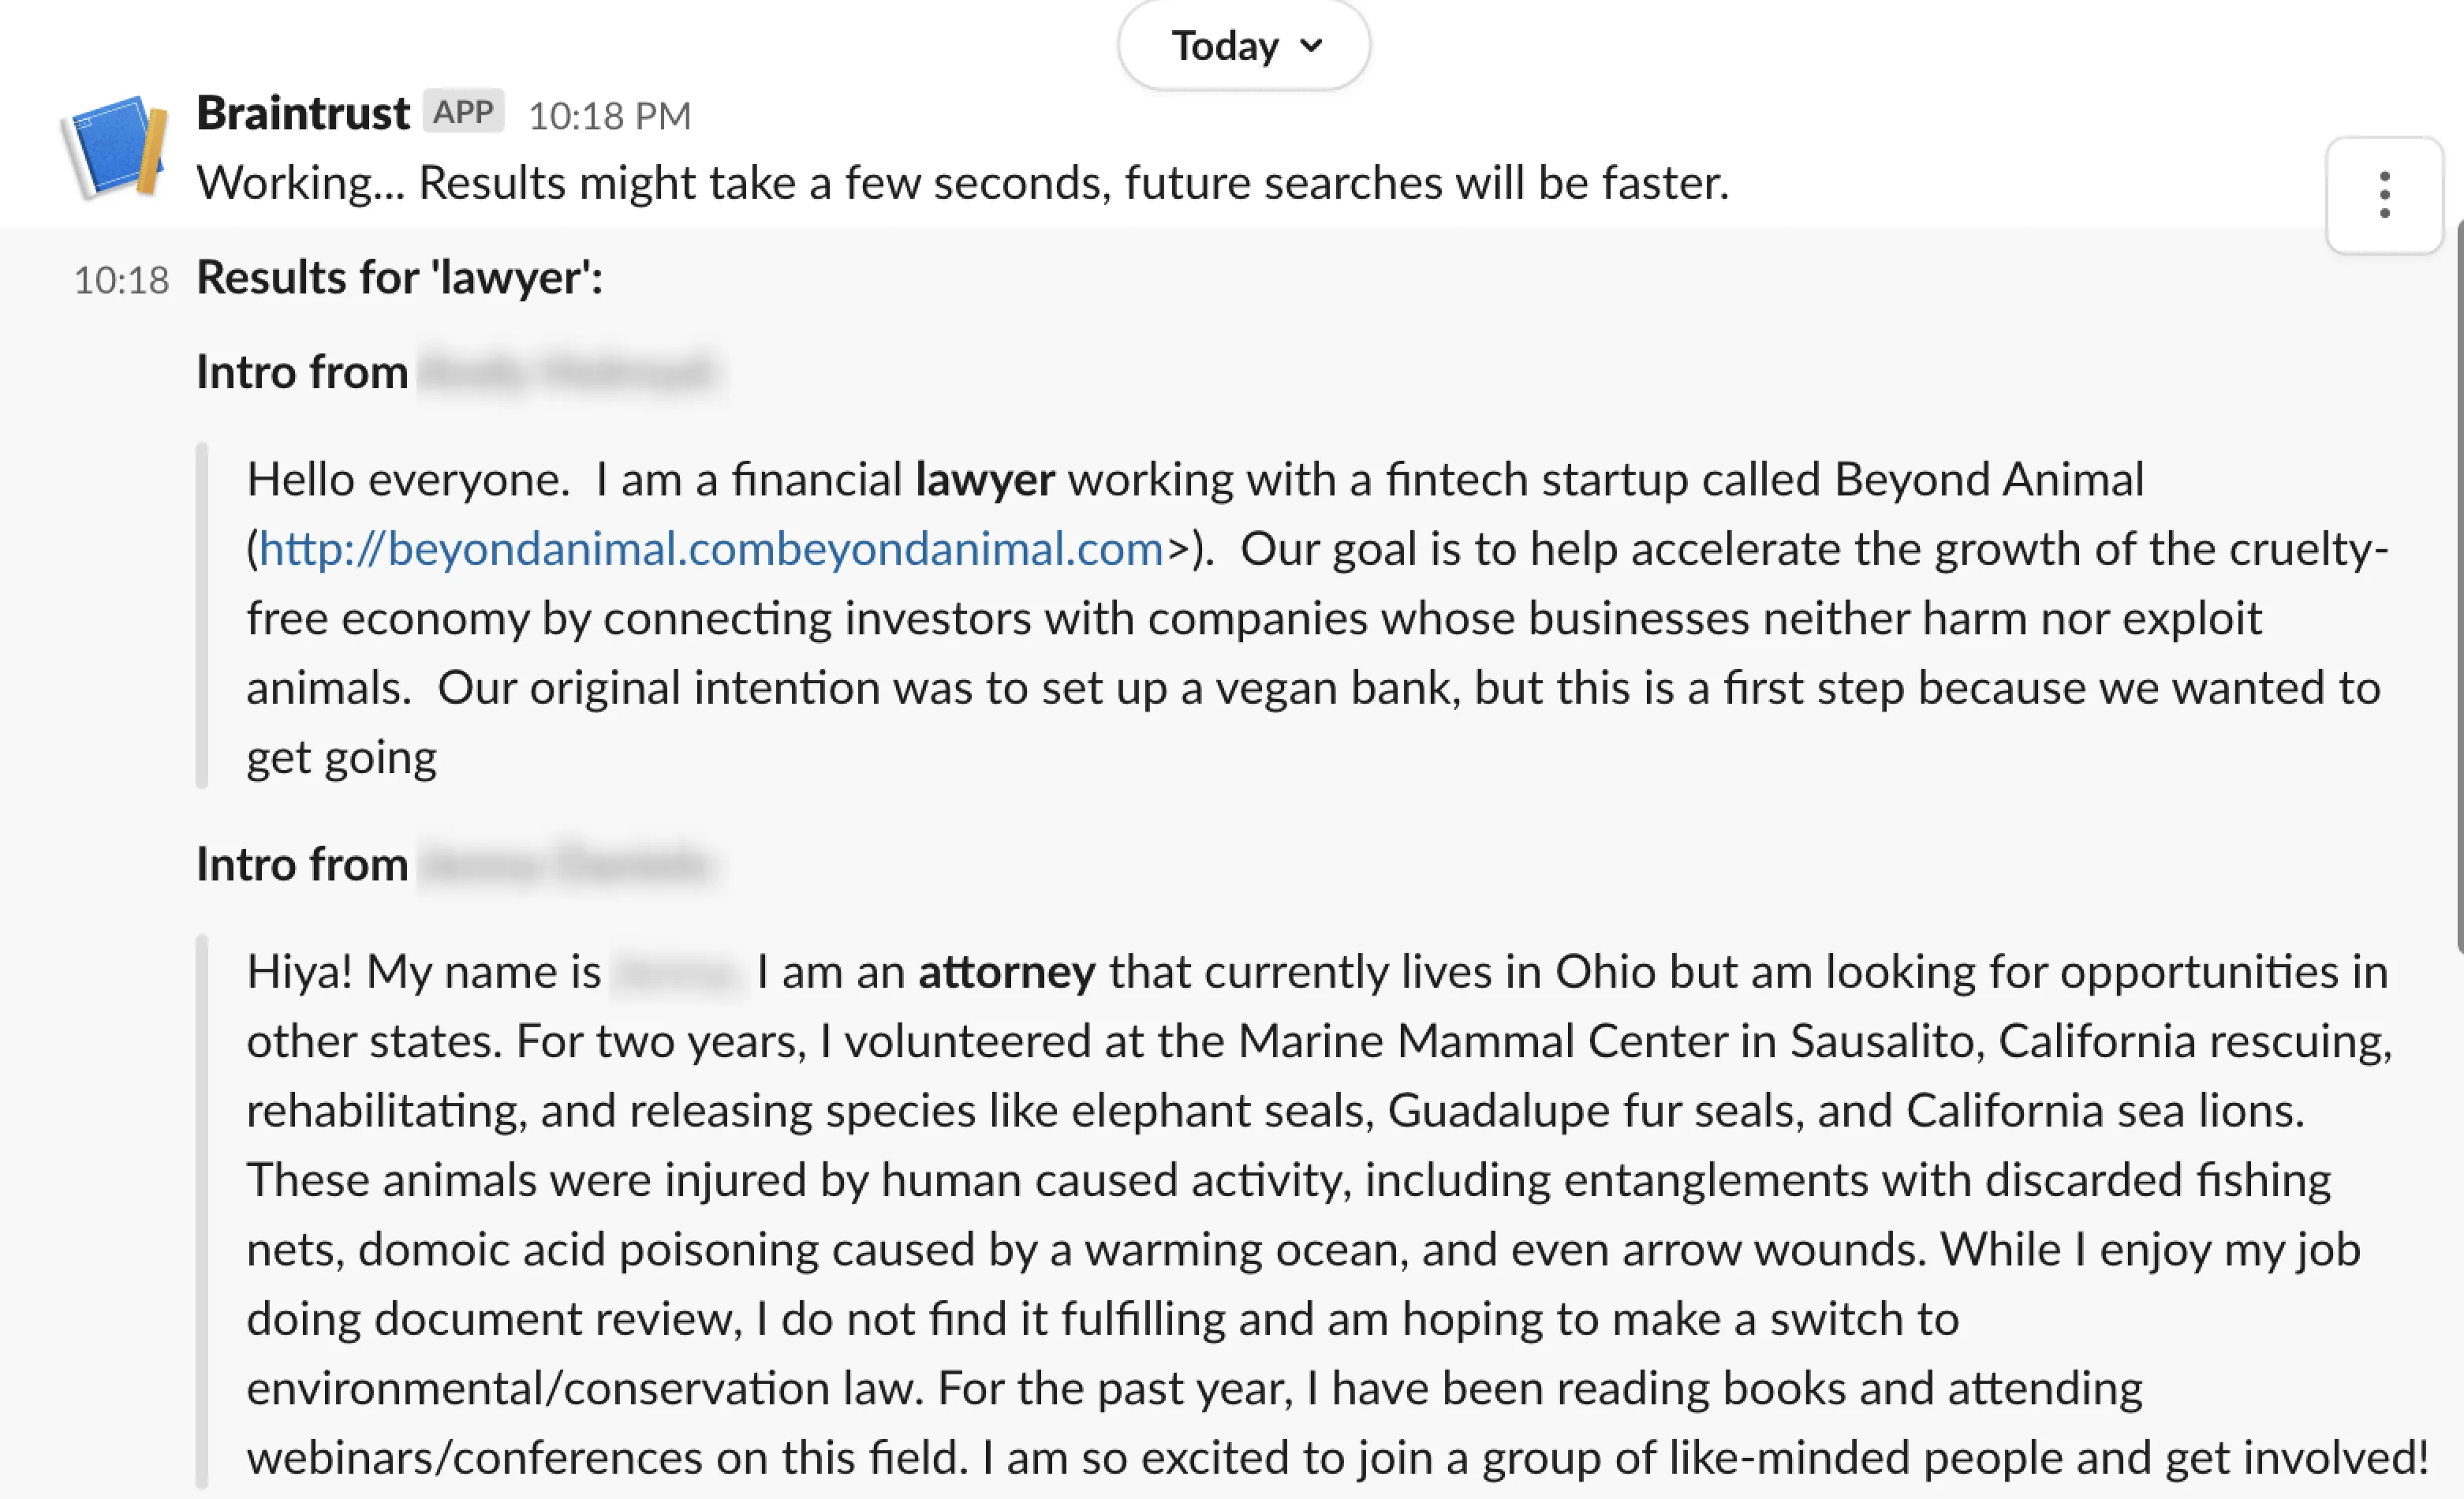Click the APP badge next to Braintrust
2464x1499 pixels.
click(x=463, y=112)
